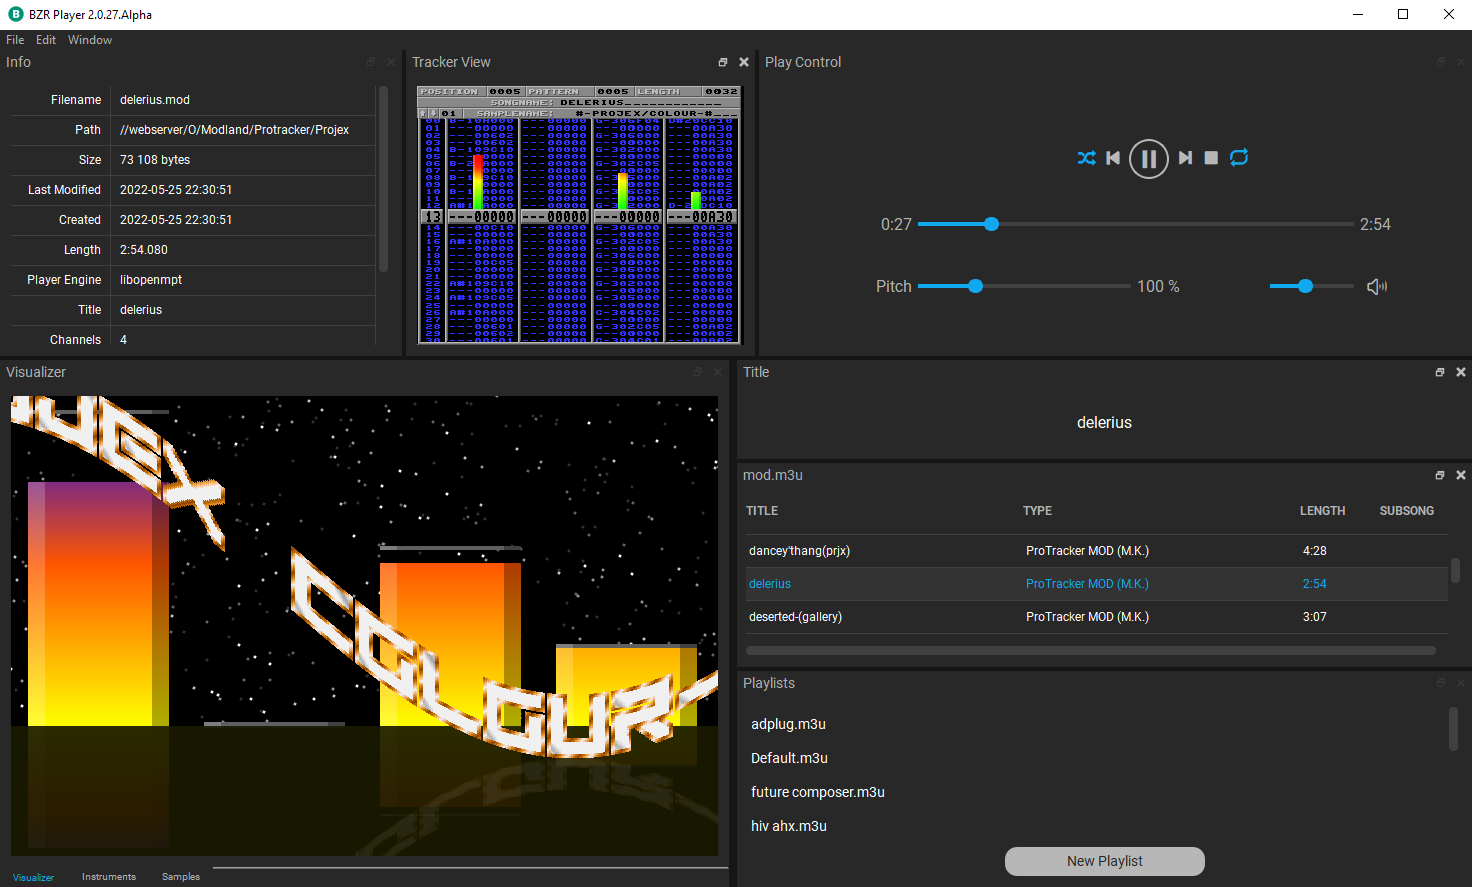Sort playlist by TYPE column
The width and height of the screenshot is (1472, 887).
[1037, 511]
